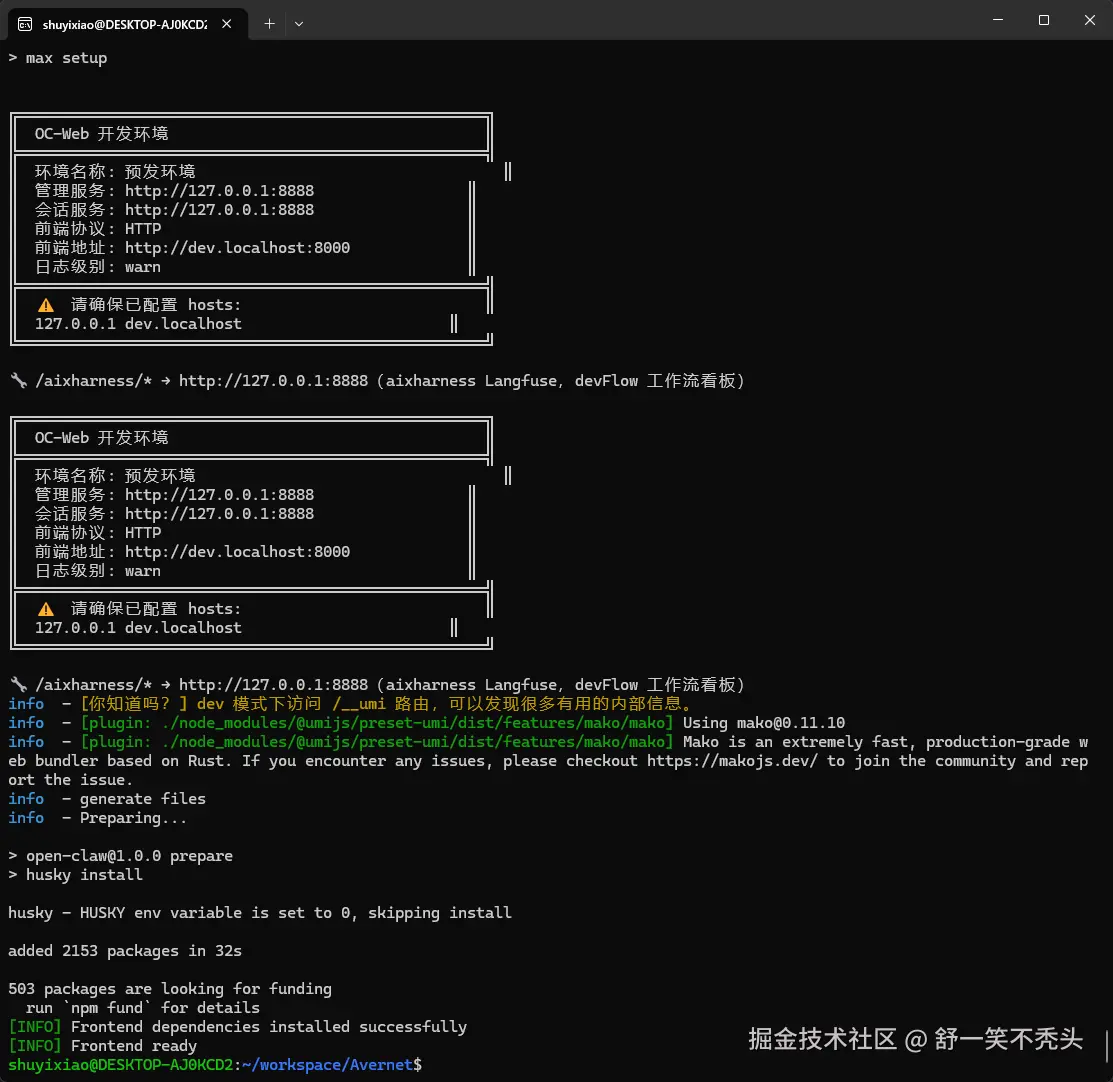Open a new terminal tab

[270, 23]
